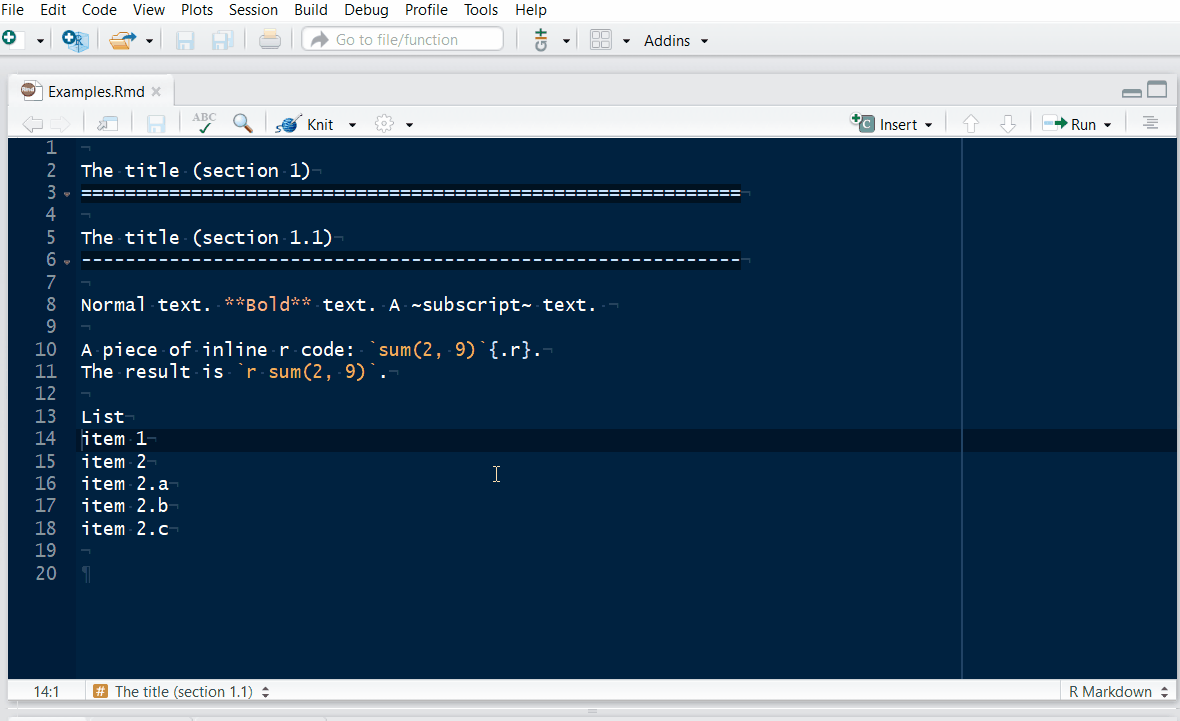Expand gear options dropdown arrow
The image size is (1180, 721).
409,125
